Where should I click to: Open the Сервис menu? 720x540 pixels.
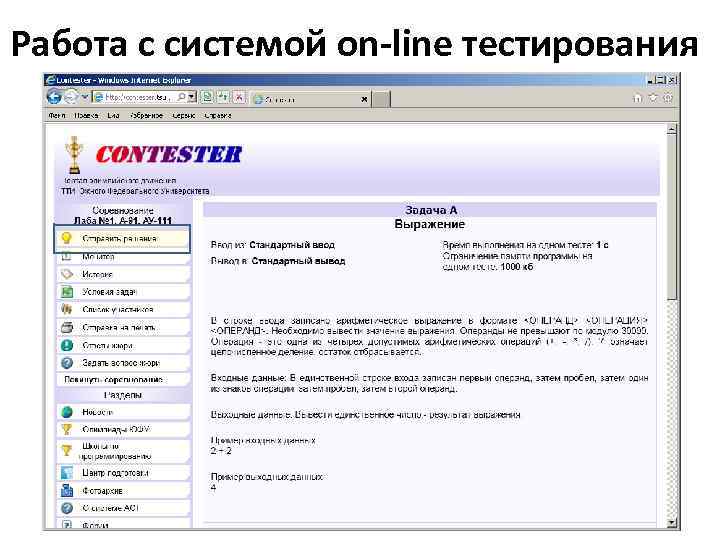(184, 116)
